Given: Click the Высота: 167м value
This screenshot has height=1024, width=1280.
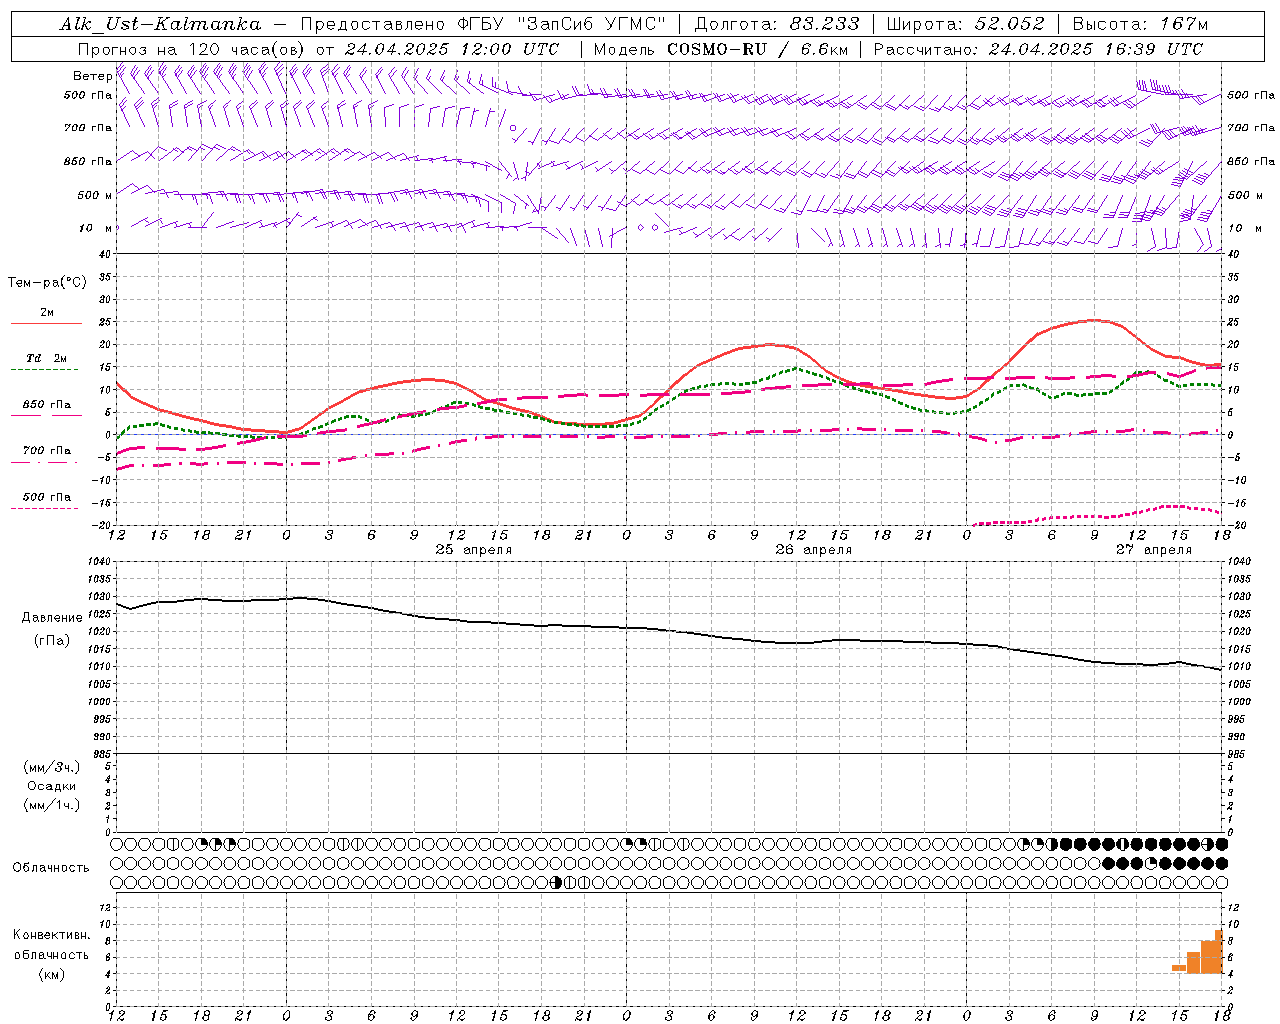Looking at the screenshot, I should pos(1140,24).
